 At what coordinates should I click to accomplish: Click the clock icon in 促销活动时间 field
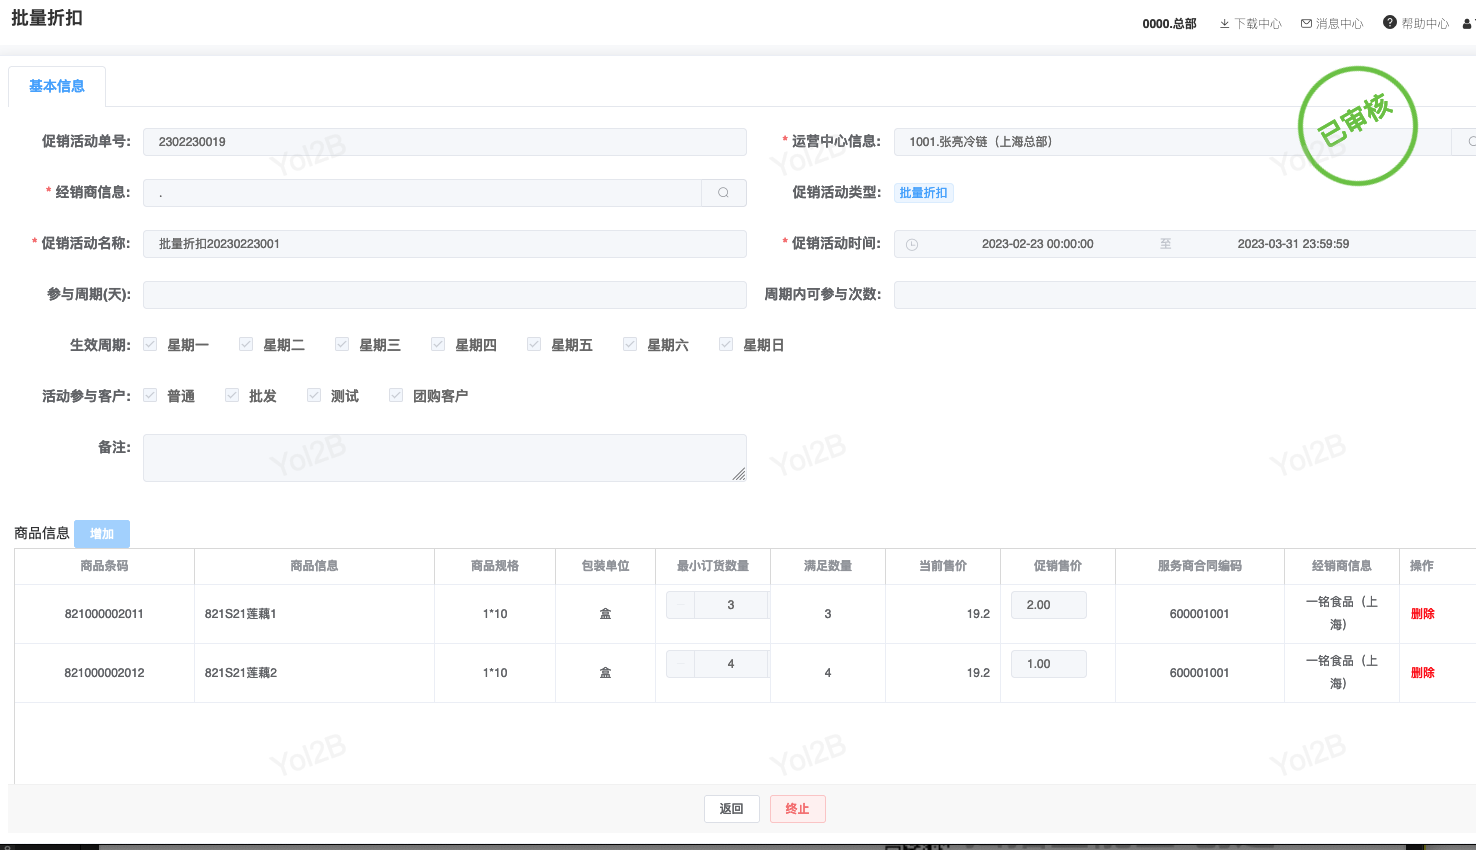912,244
